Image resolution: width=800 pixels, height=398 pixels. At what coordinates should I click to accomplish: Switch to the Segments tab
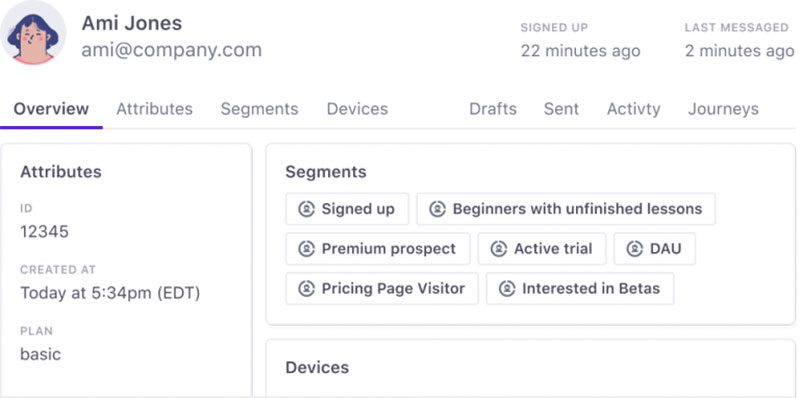click(x=259, y=109)
